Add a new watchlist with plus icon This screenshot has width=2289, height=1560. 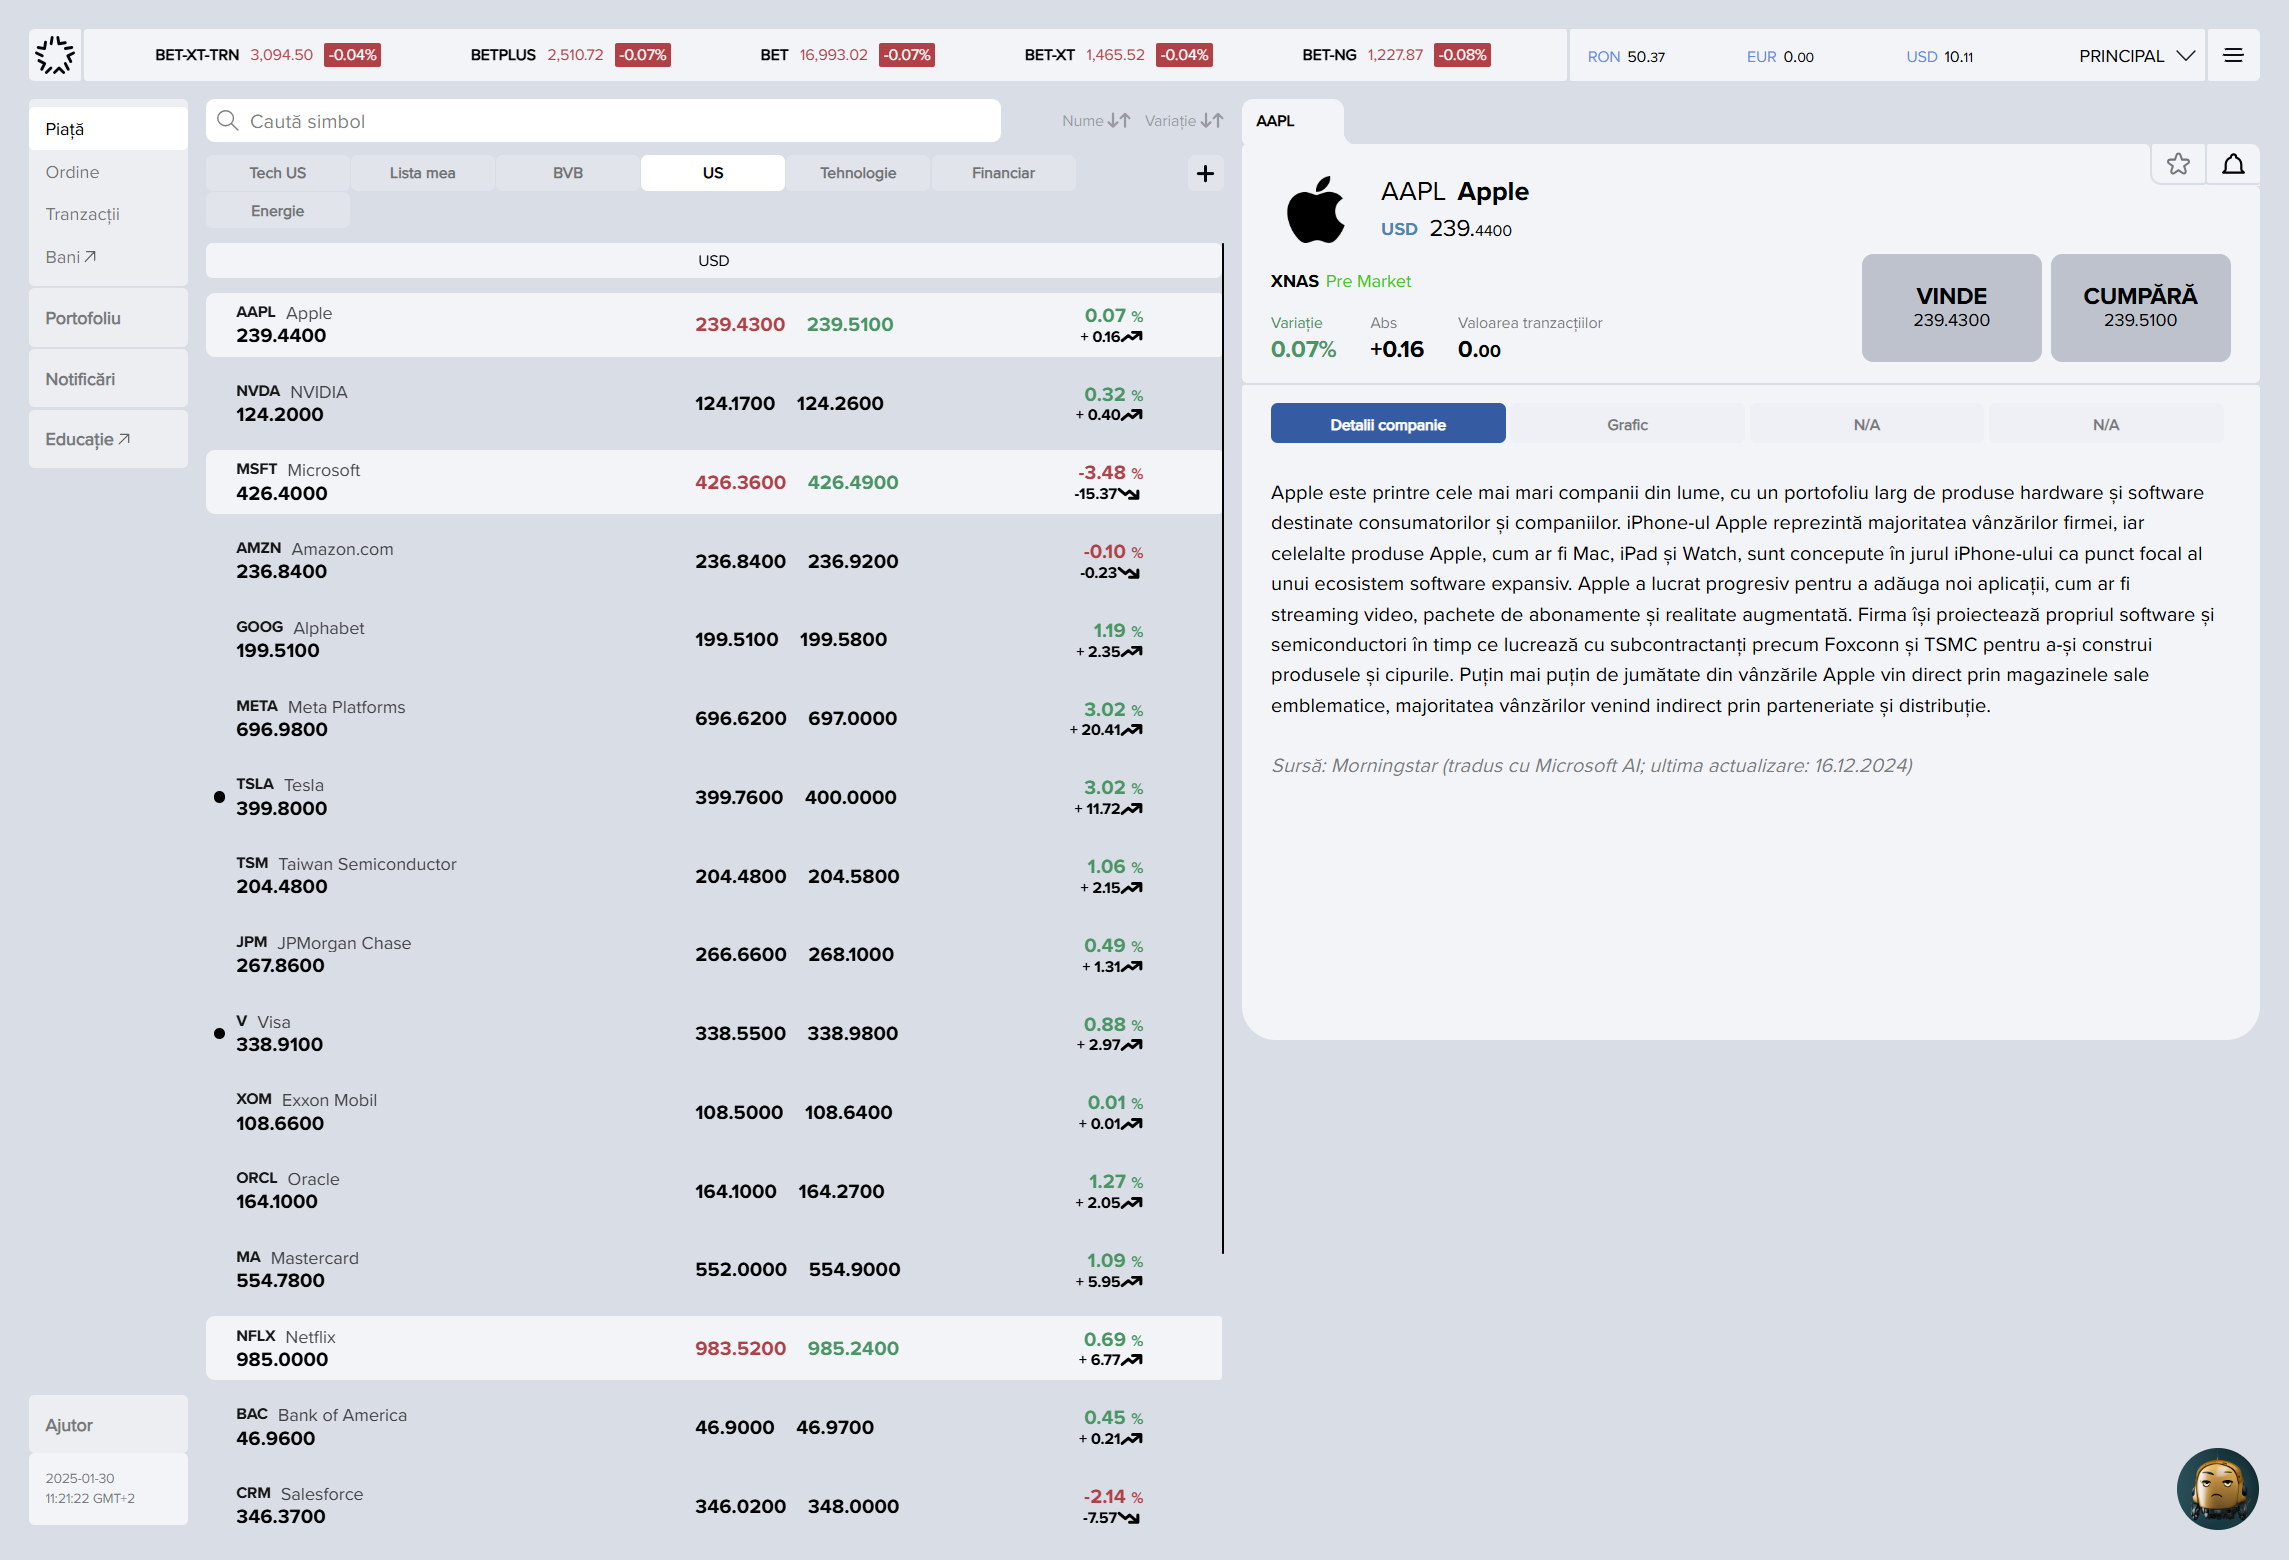1205,173
